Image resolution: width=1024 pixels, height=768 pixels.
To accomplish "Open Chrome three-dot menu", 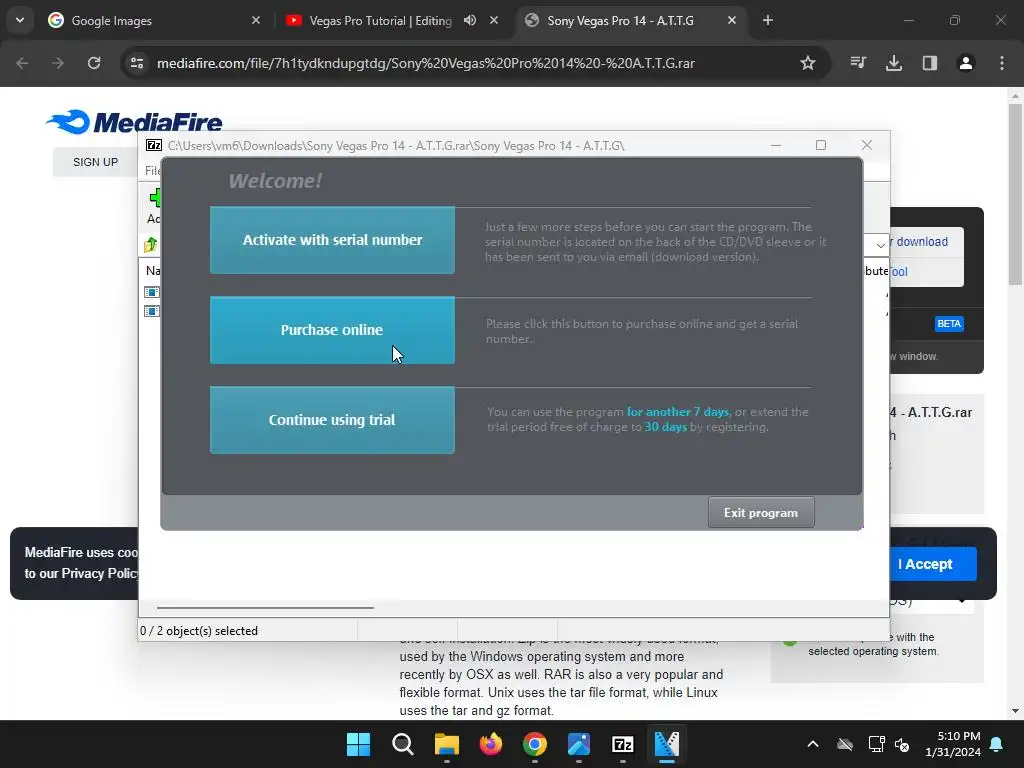I will point(1002,63).
